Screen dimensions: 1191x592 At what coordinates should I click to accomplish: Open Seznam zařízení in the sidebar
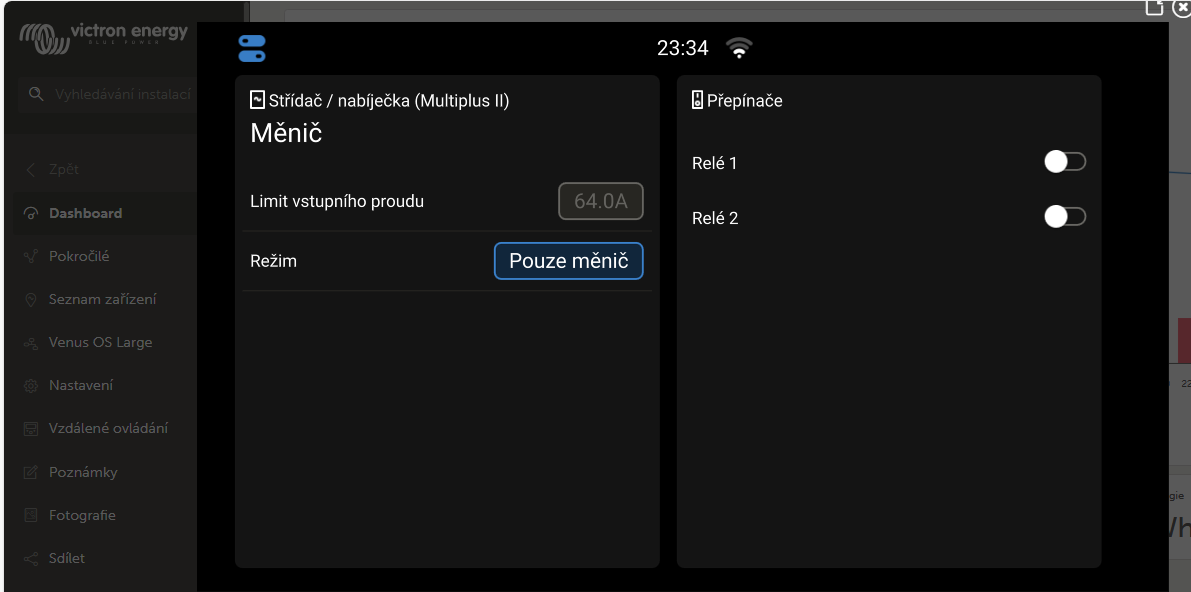(x=102, y=299)
